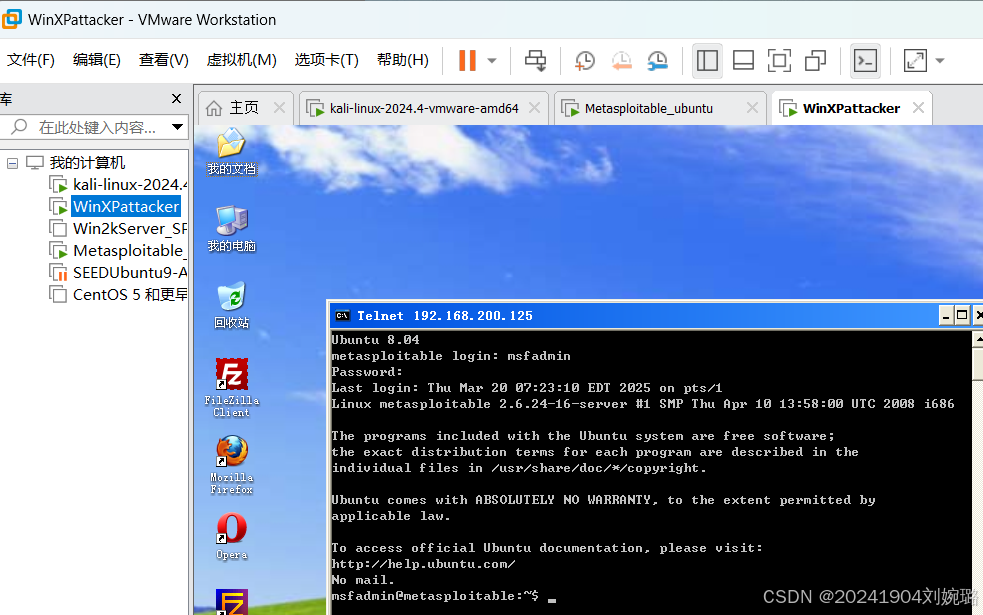Select CentOS 5 和更早 in the library
Image resolution: width=983 pixels, height=615 pixels.
(130, 295)
